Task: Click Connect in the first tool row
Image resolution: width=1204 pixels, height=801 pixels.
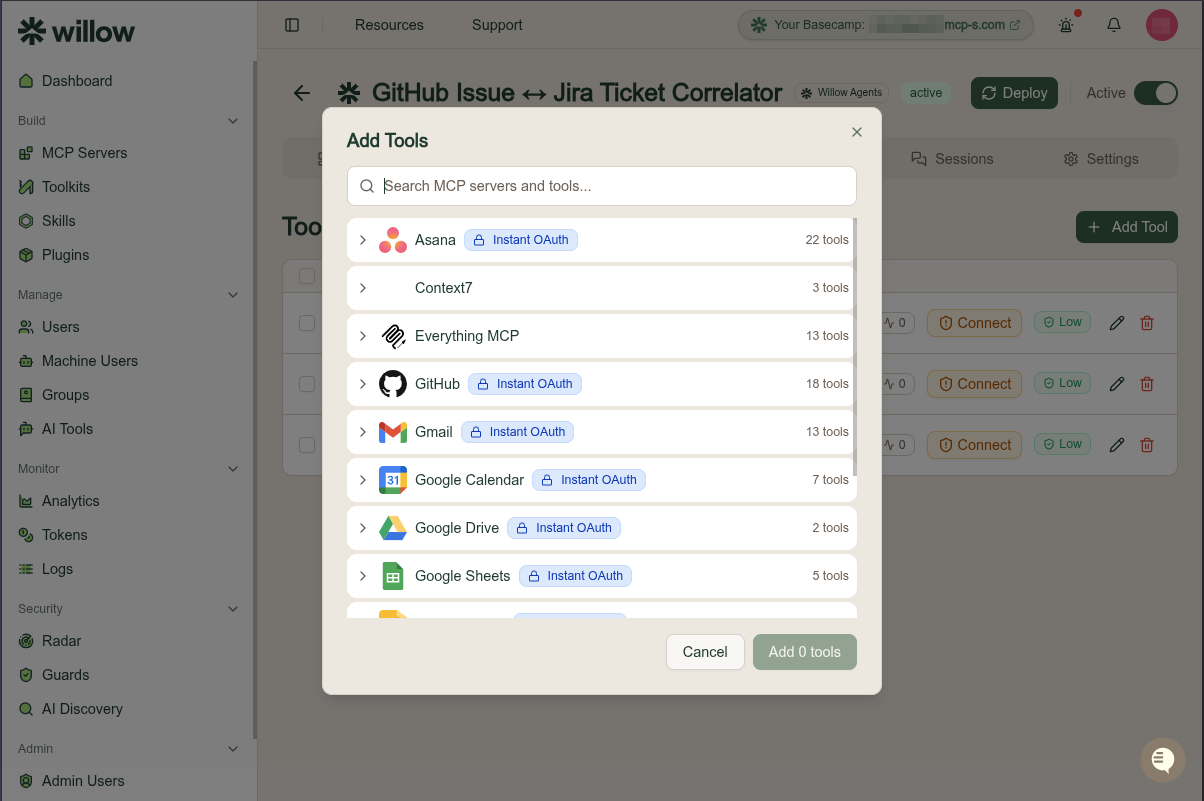Action: pyautogui.click(x=974, y=323)
